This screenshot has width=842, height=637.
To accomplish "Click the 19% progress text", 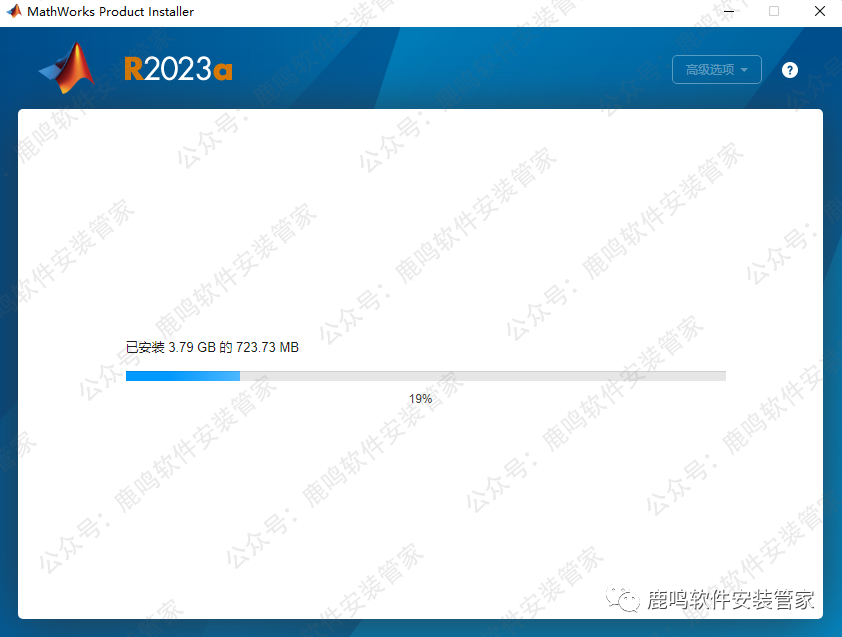I will pos(420,399).
